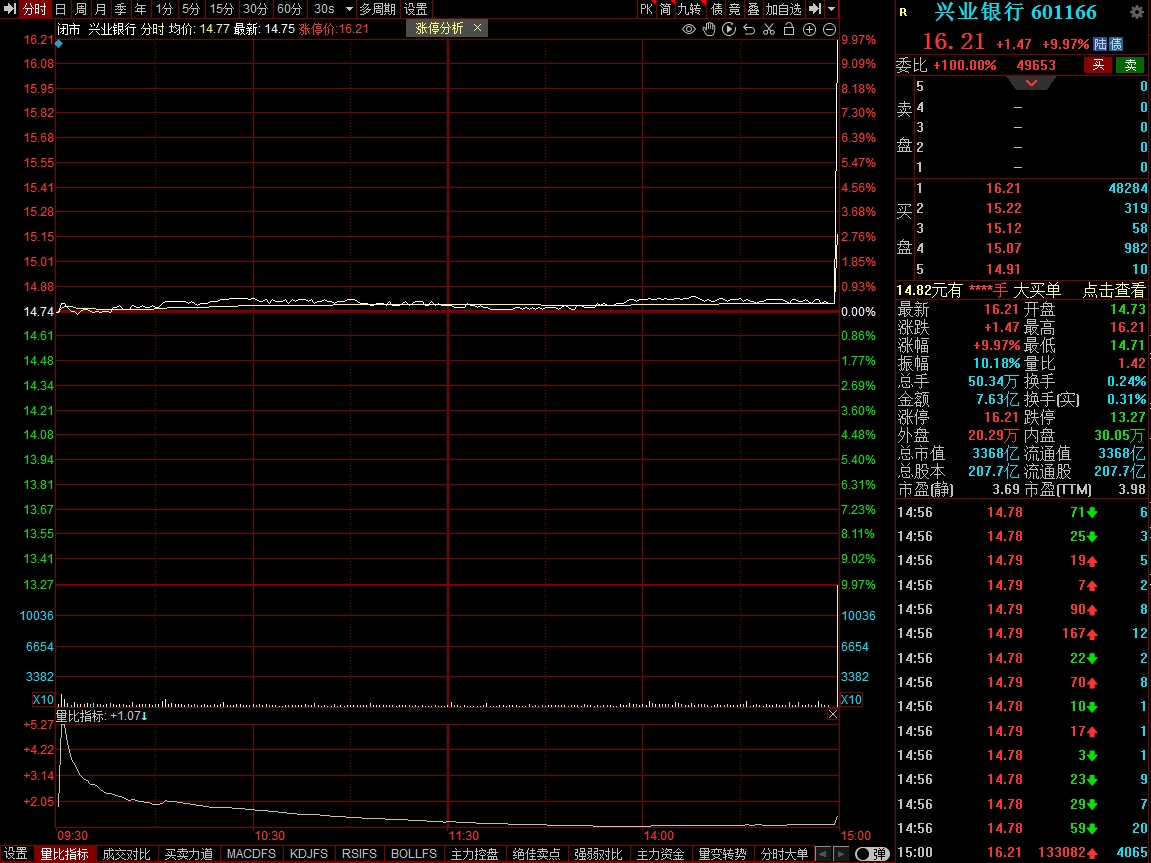The width and height of the screenshot is (1151, 863).
Task: Toggle the eye visibility icon in chart toolbar
Action: (x=689, y=29)
